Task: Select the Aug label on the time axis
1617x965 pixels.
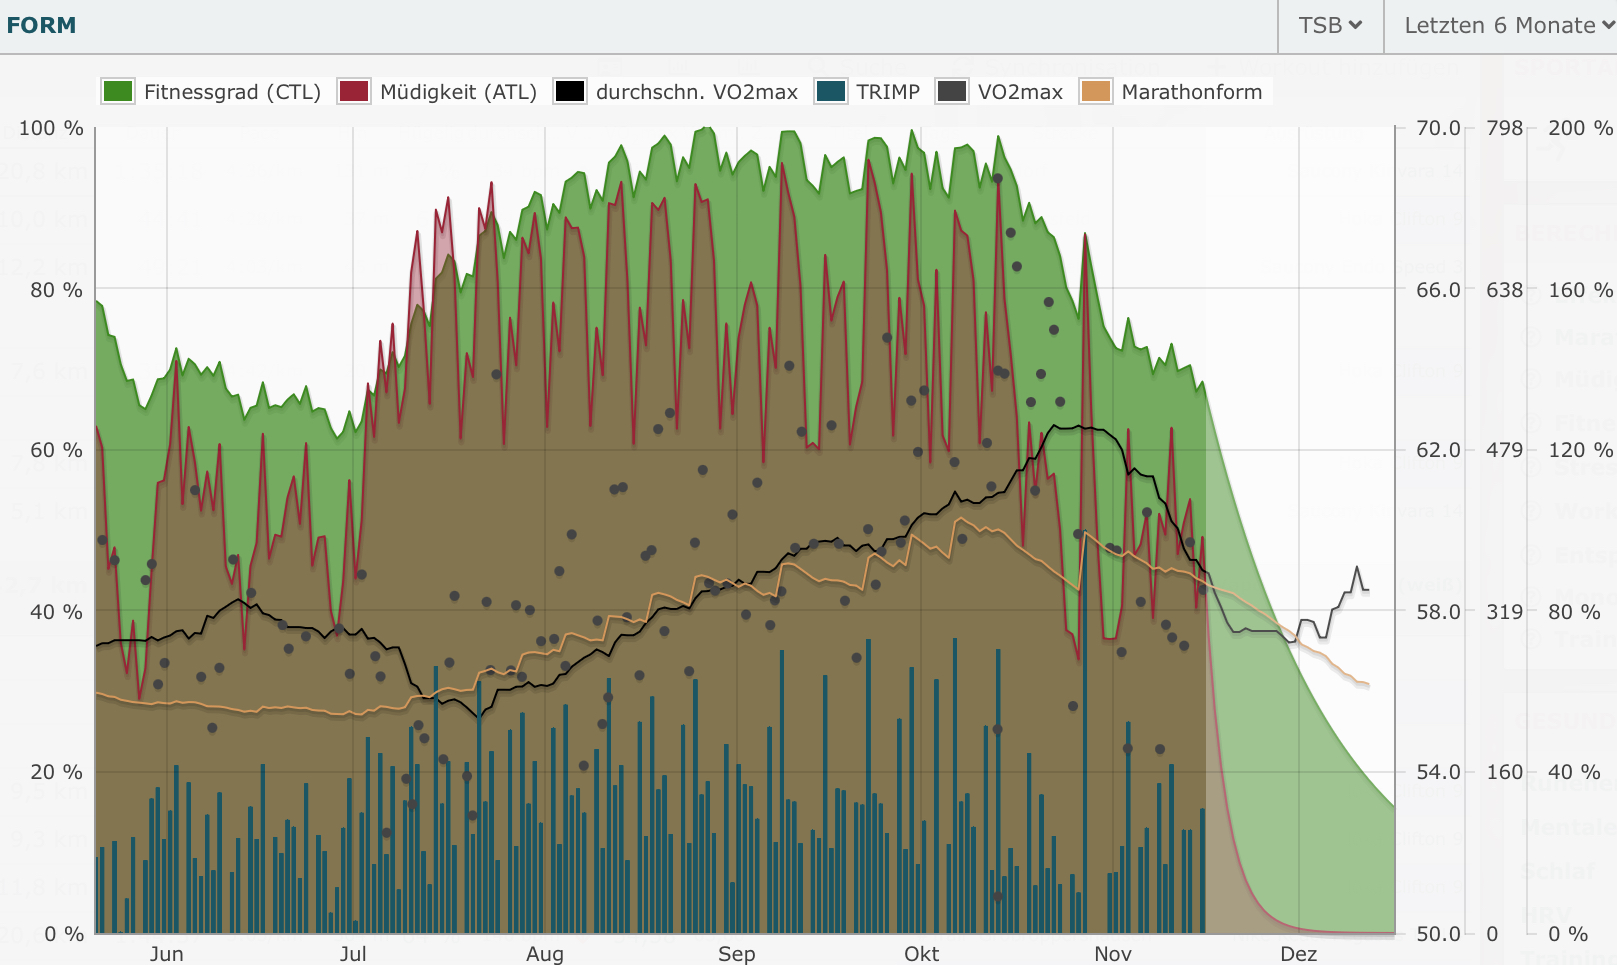Action: point(545,953)
